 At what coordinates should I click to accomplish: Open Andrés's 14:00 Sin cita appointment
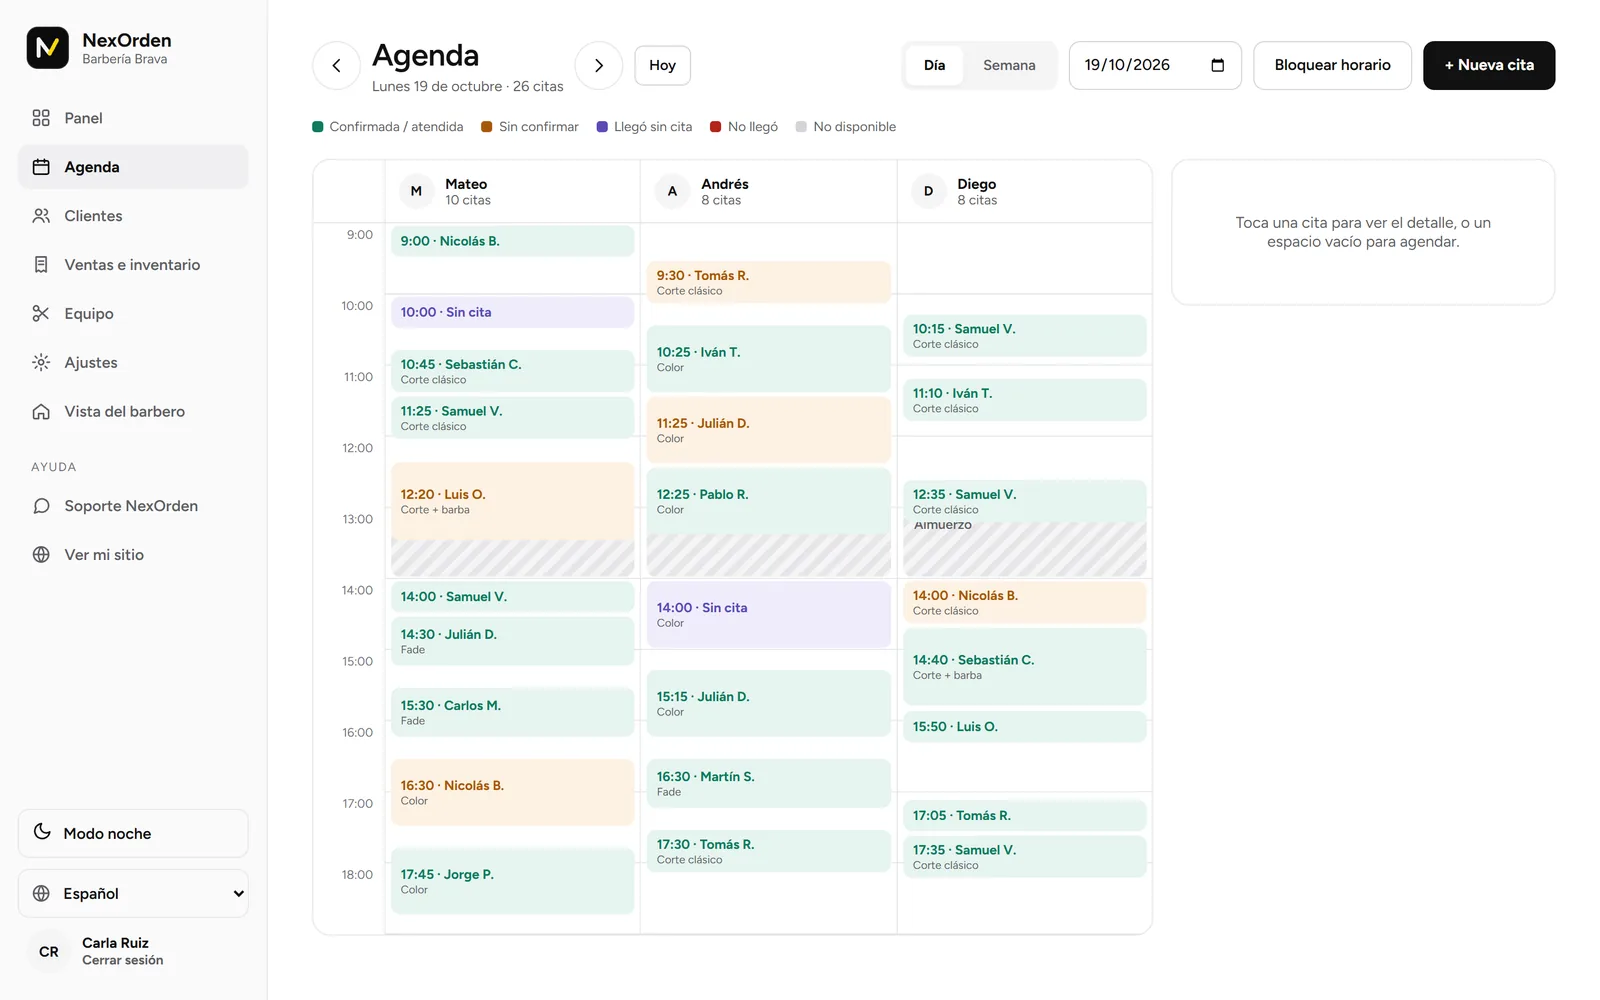(768, 614)
